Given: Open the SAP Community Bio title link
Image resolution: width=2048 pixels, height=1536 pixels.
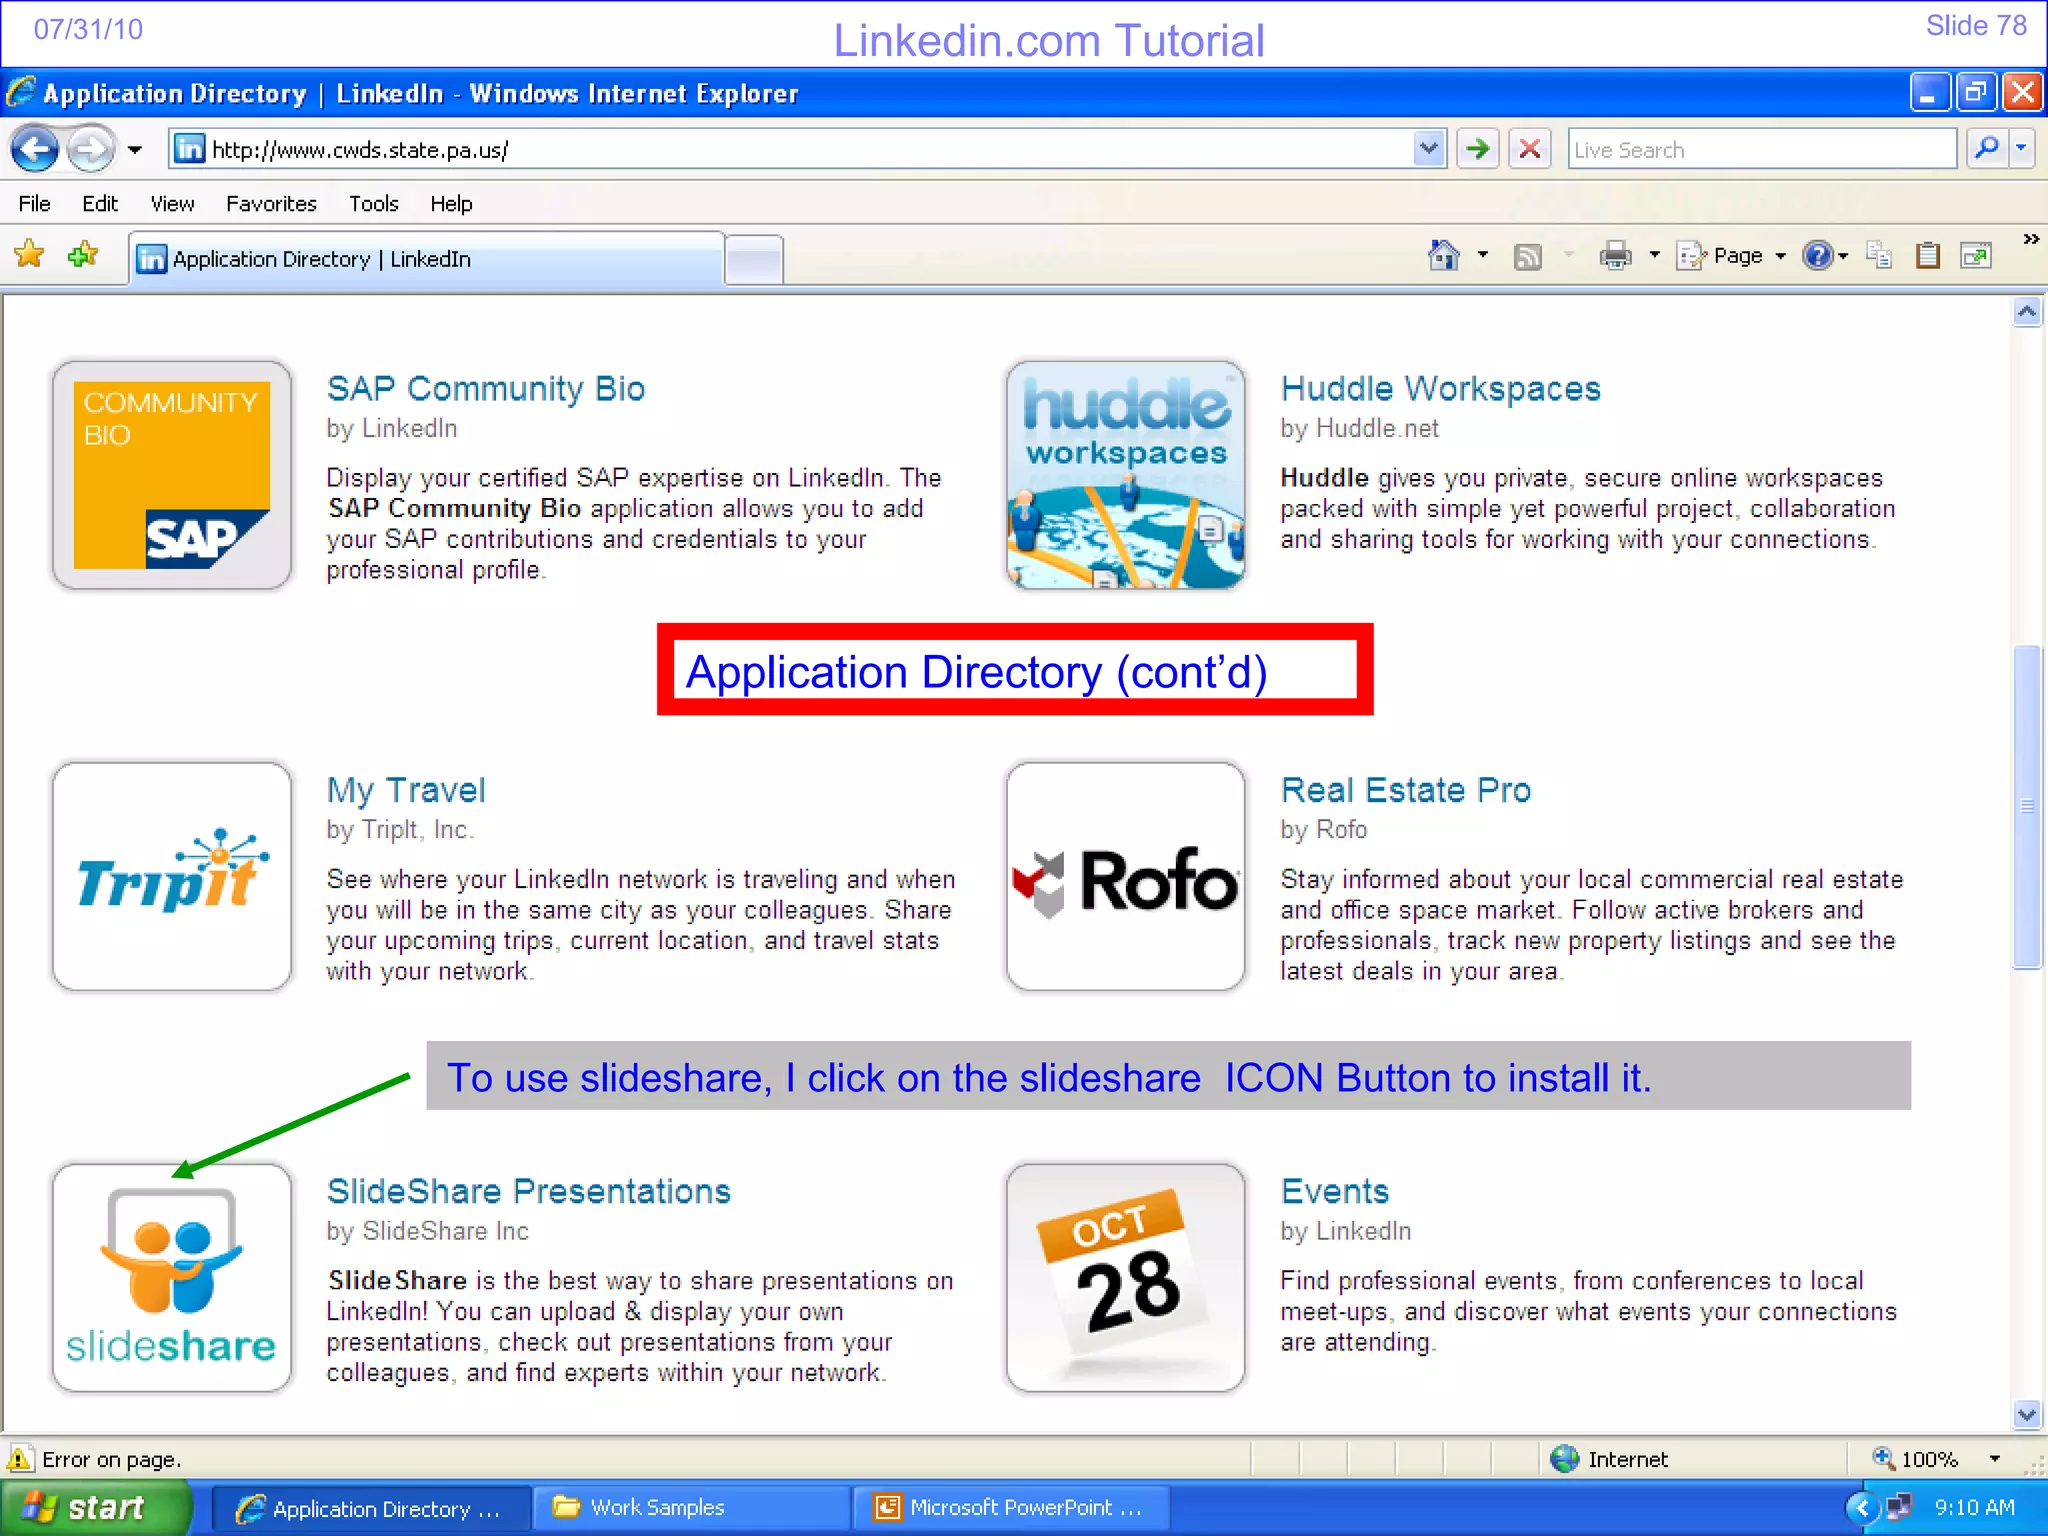Looking at the screenshot, I should [x=486, y=388].
